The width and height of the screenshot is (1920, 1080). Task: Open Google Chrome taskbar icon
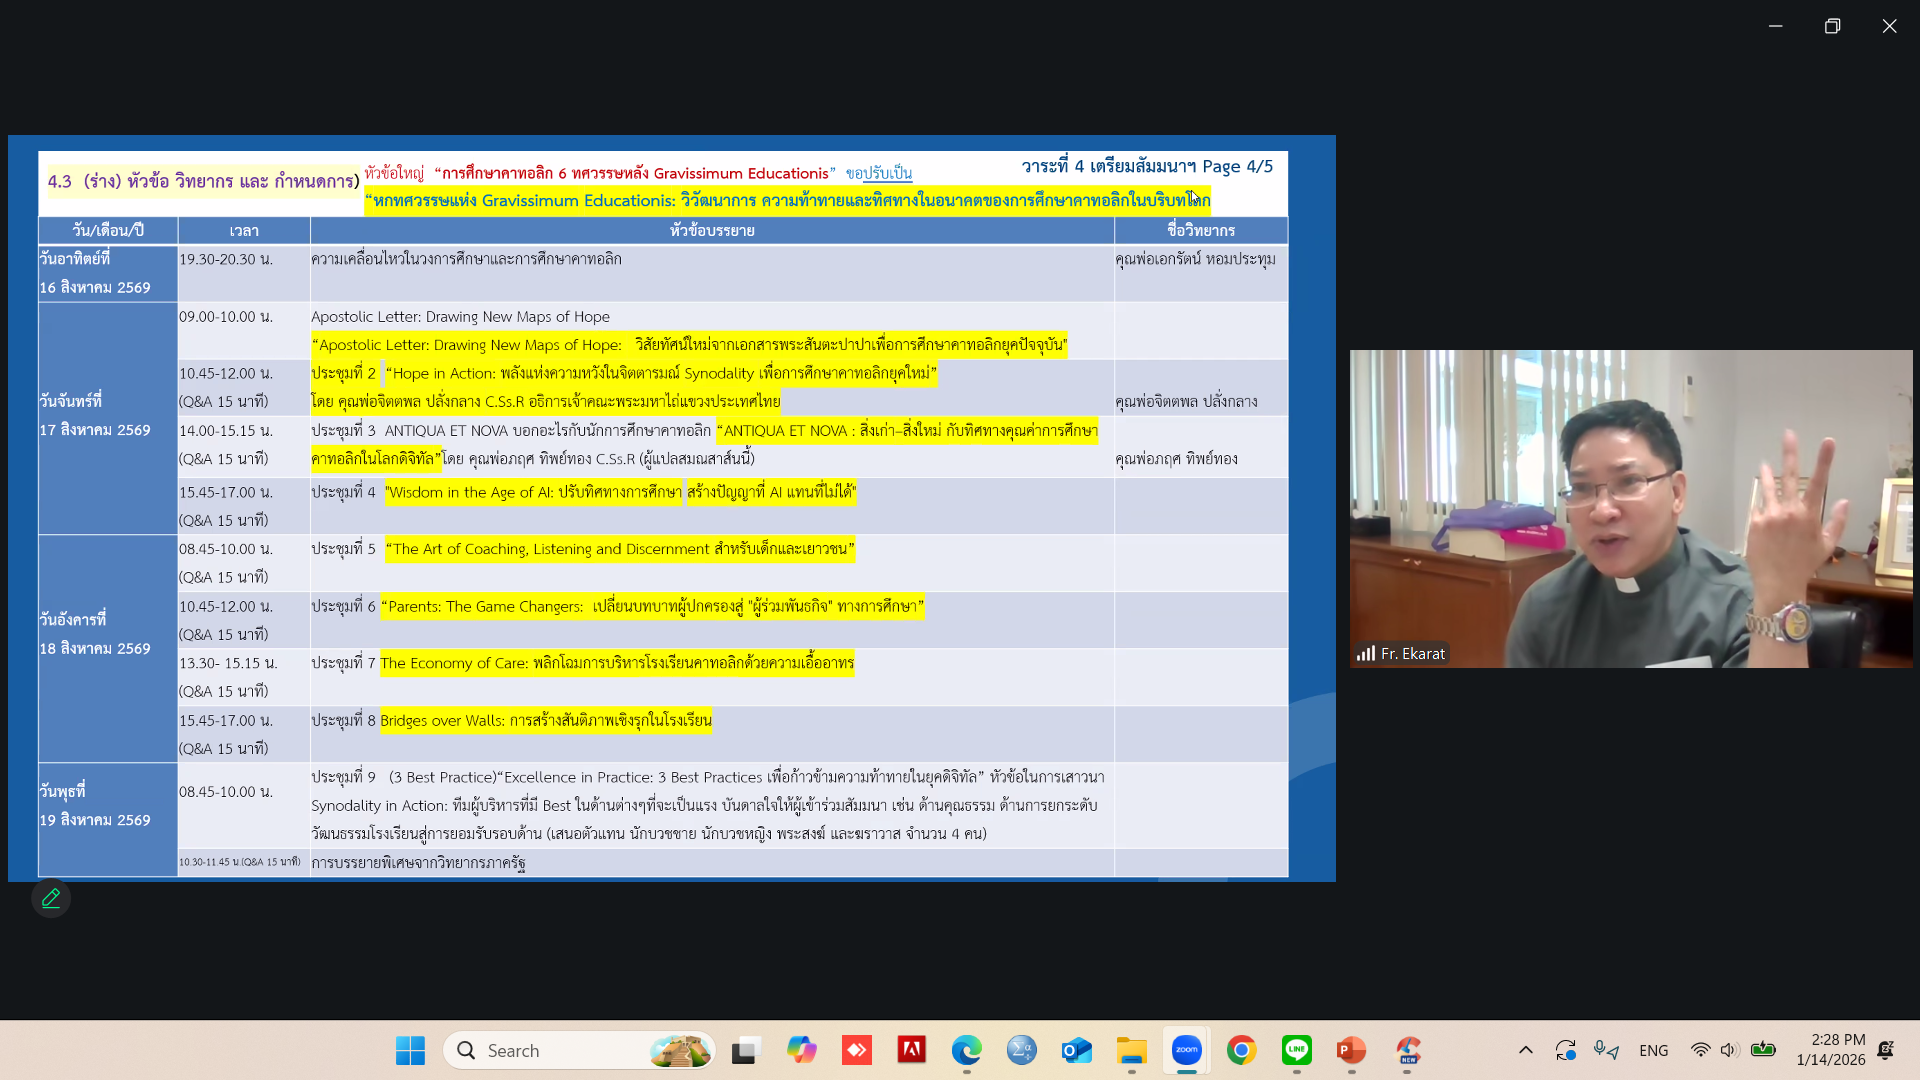tap(1241, 1050)
